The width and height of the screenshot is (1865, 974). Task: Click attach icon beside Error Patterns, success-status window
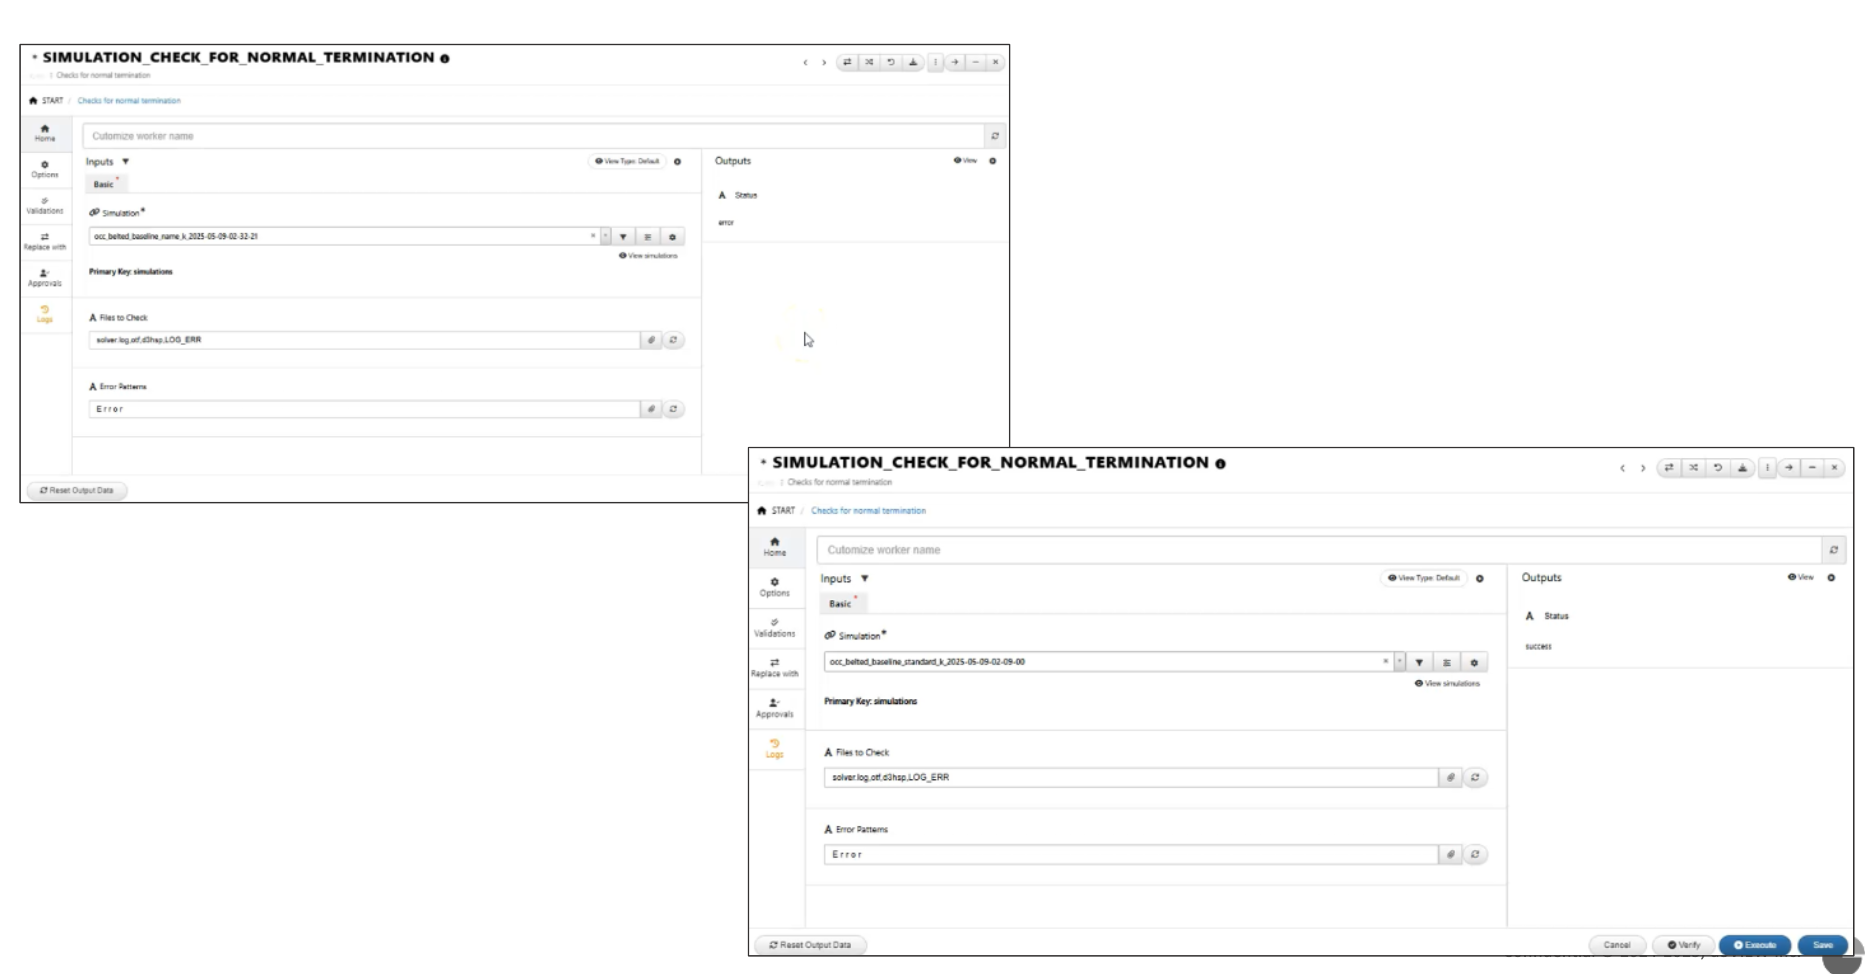click(x=1450, y=854)
